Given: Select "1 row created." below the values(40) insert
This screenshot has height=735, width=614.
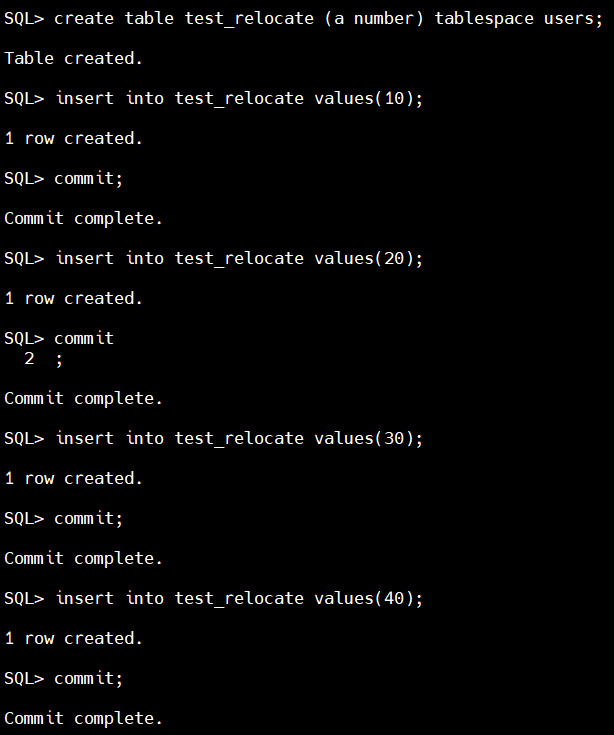Looking at the screenshot, I should pos(74,638).
